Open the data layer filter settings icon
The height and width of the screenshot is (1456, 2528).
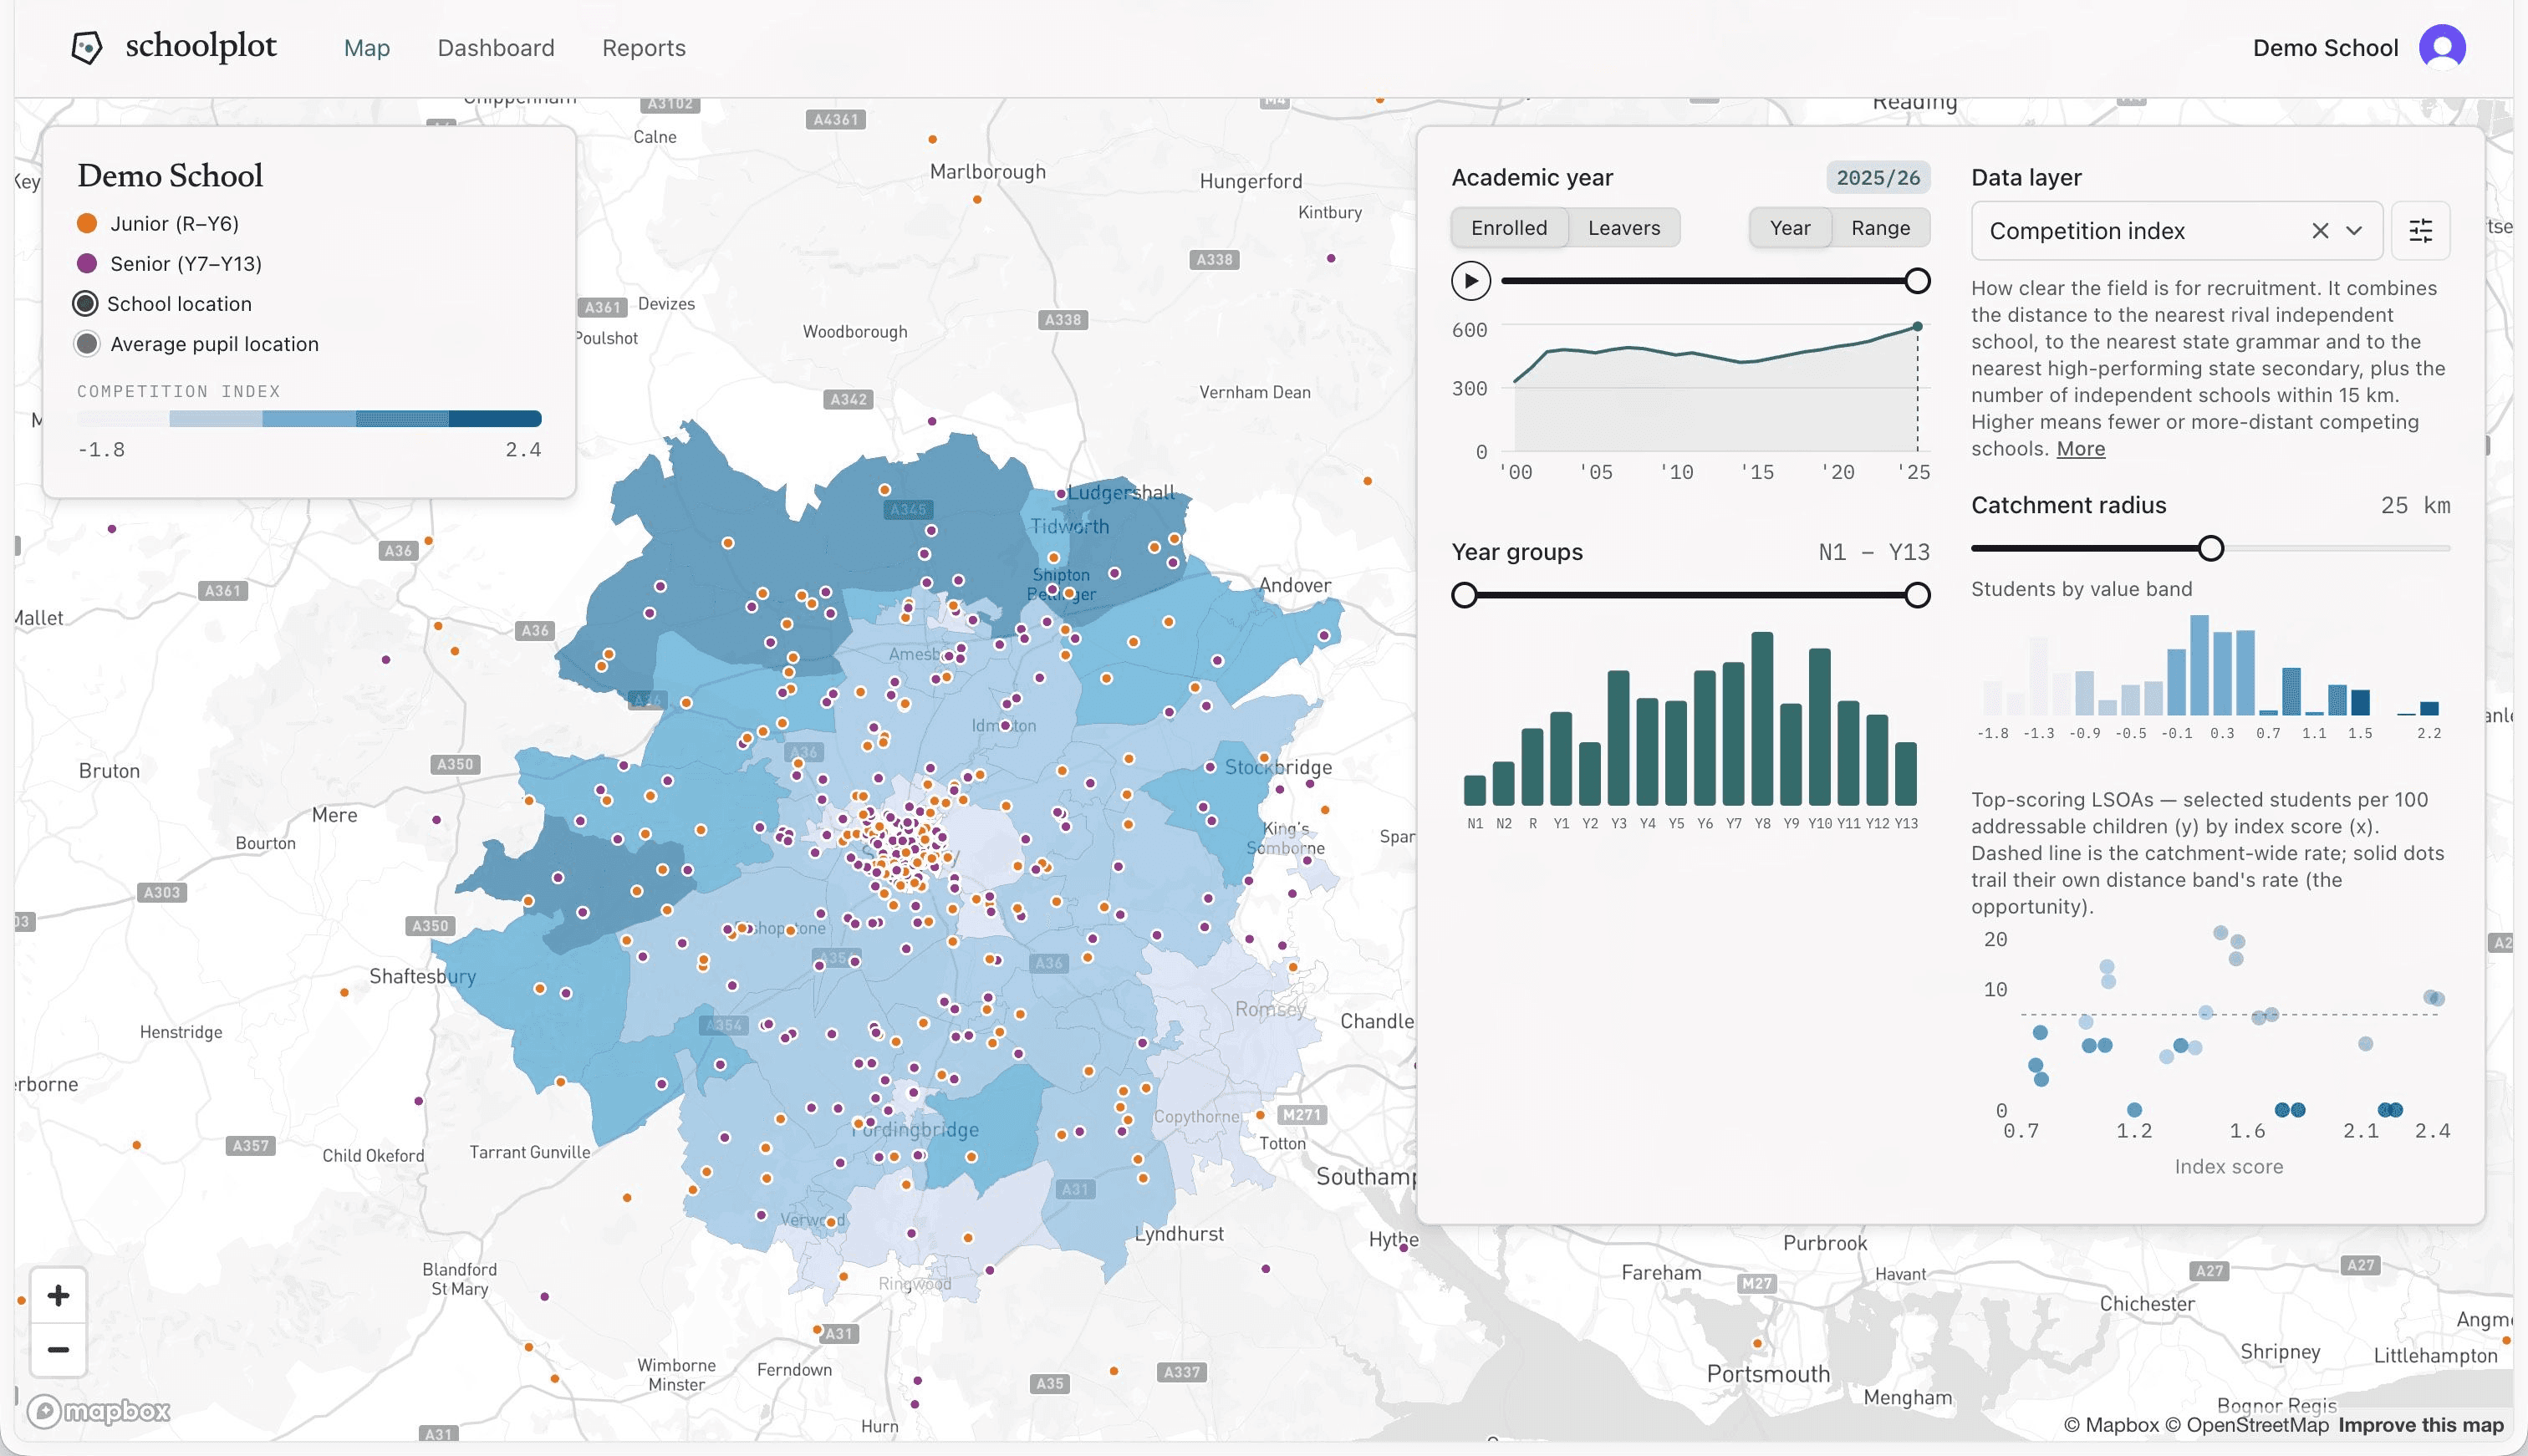point(2420,231)
